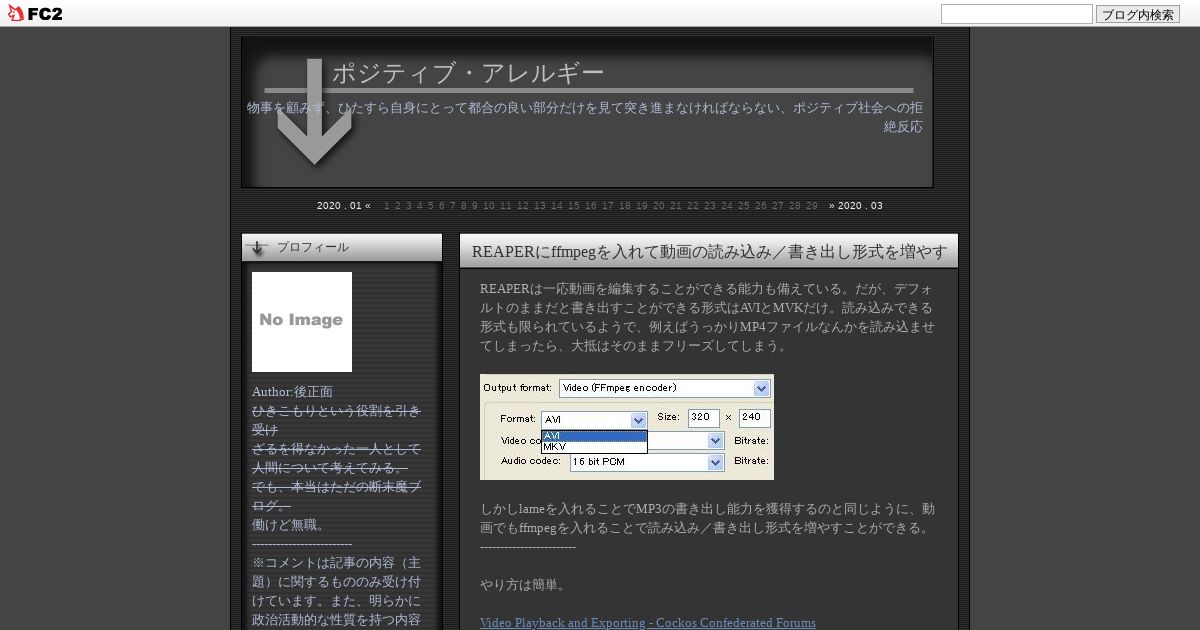Click the 働けど無職。 profile line
The width and height of the screenshot is (1200, 630).
289,525
